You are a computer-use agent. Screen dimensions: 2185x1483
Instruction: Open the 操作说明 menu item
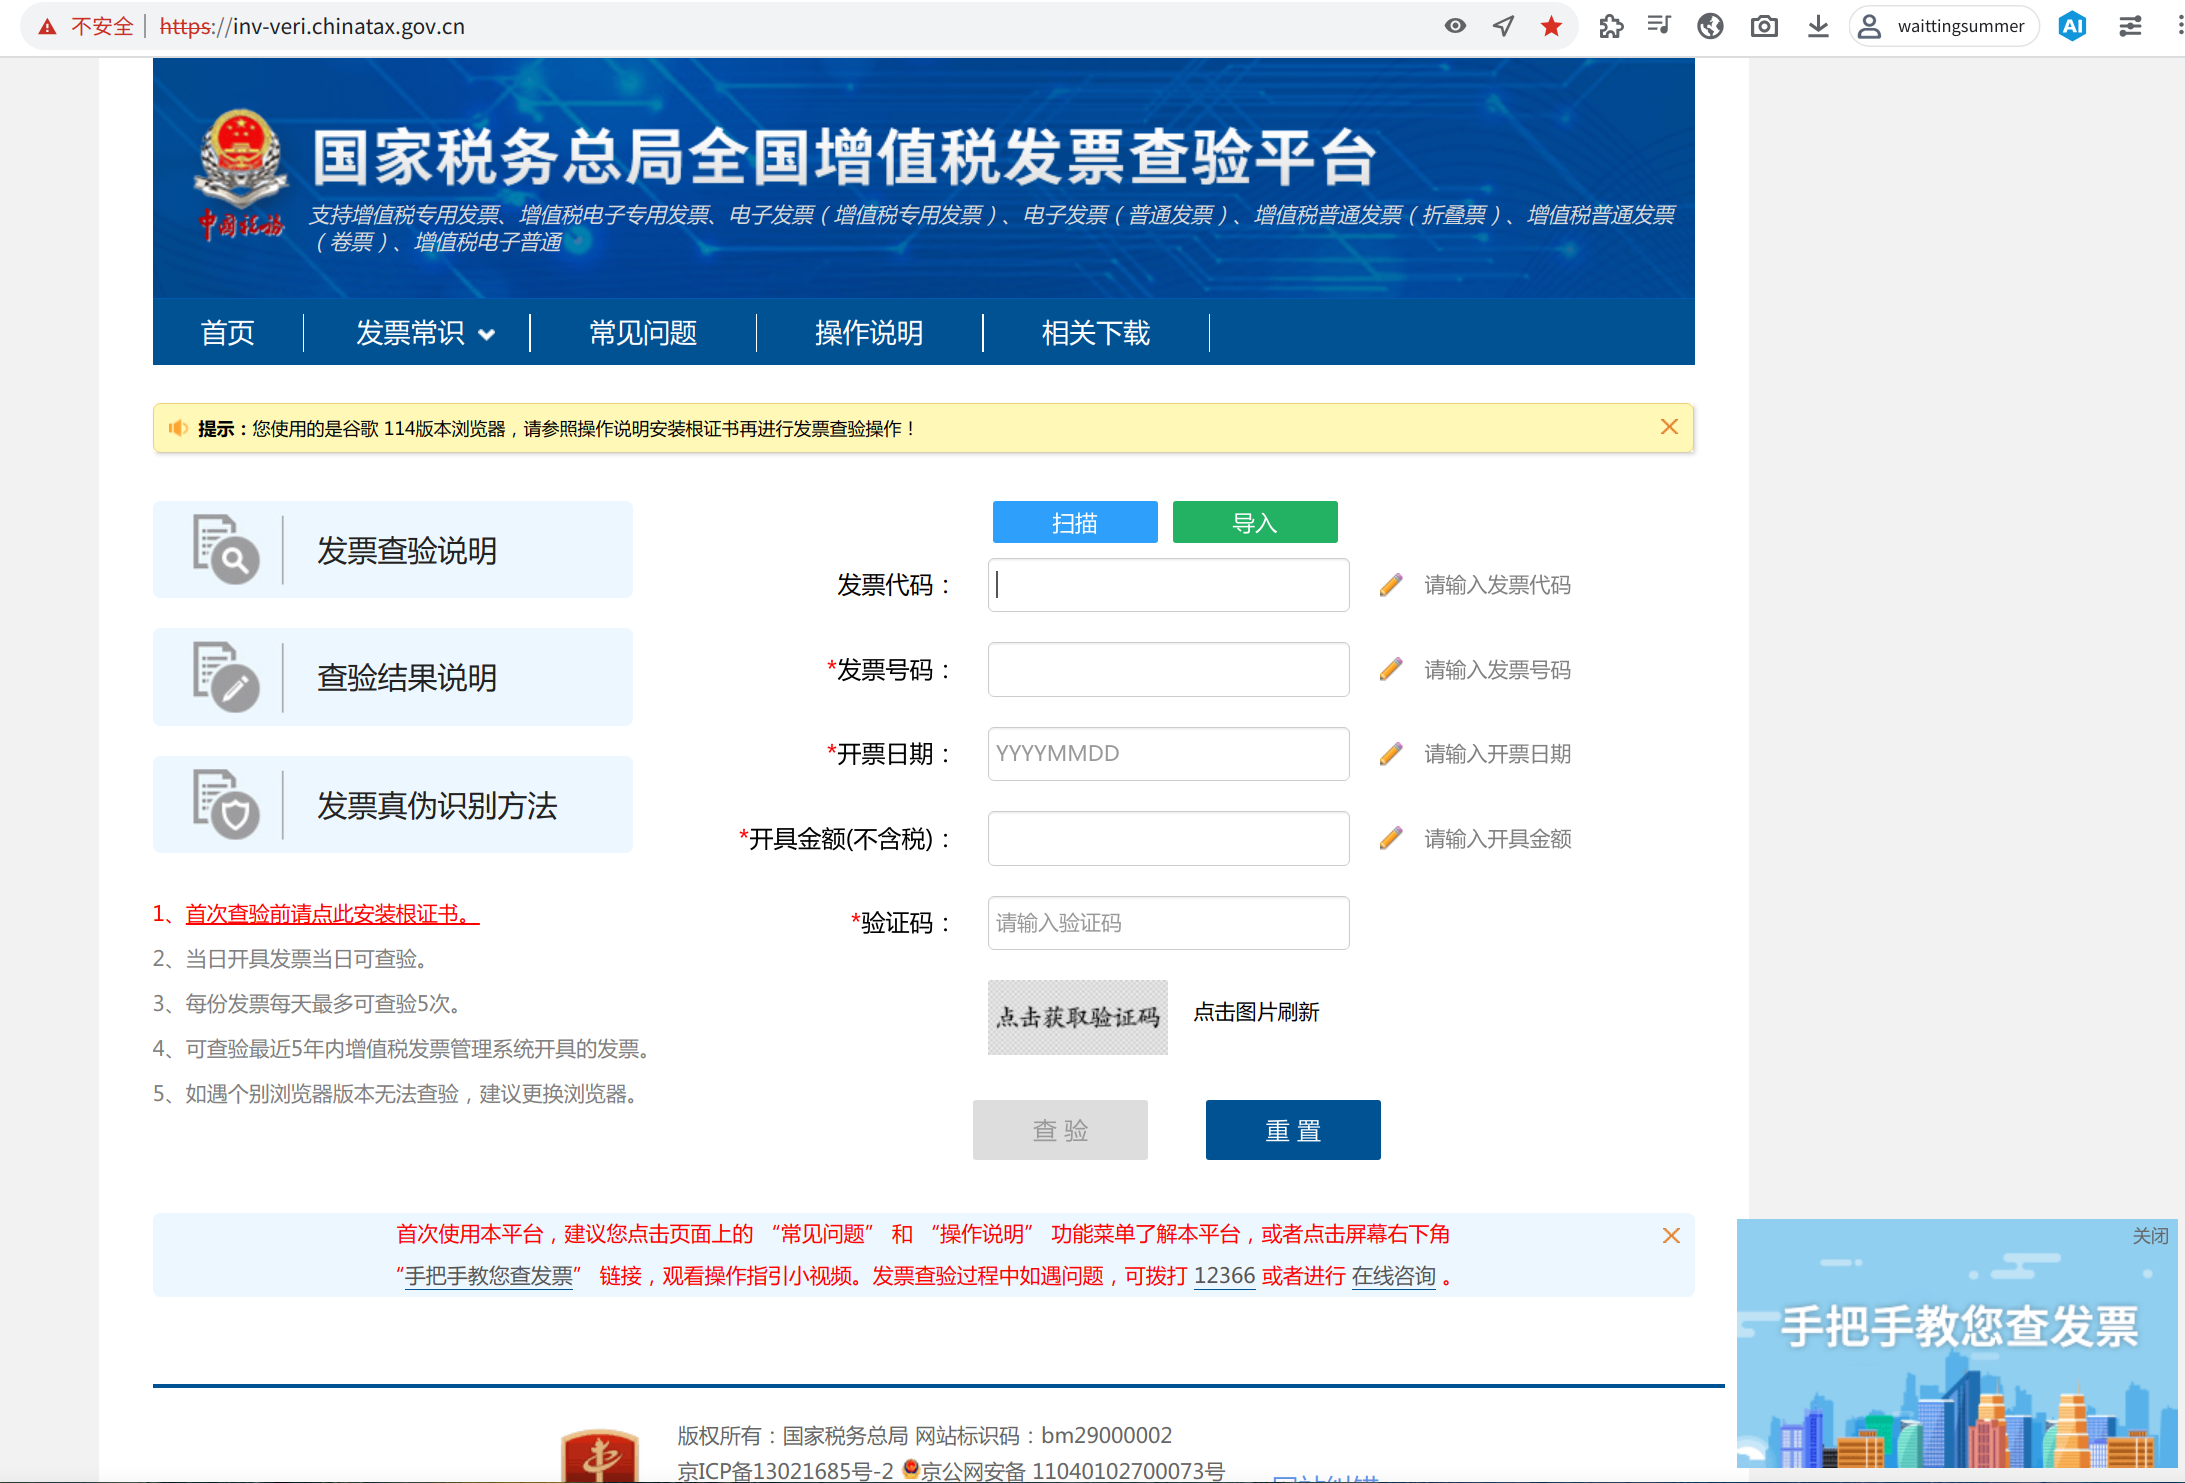click(869, 333)
